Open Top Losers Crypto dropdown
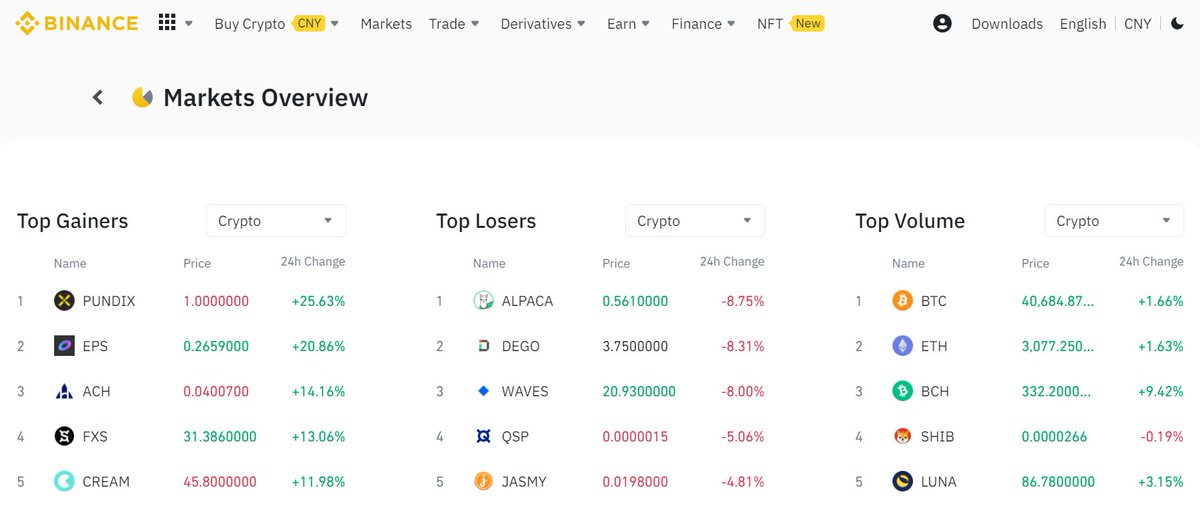Image resolution: width=1200 pixels, height=514 pixels. tap(695, 221)
